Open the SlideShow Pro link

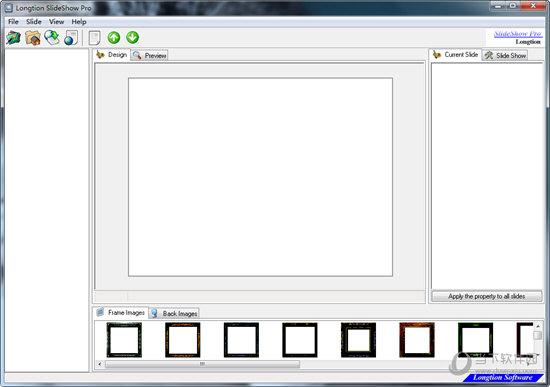518,34
